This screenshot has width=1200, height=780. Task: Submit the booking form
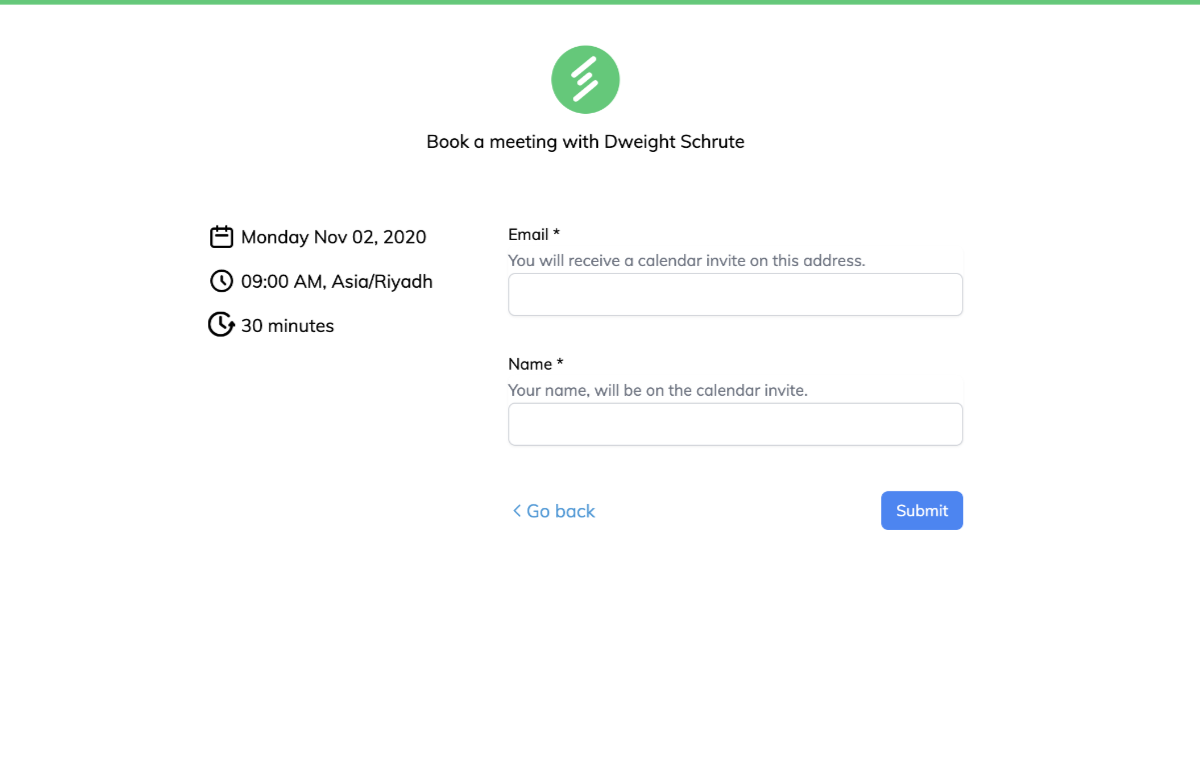point(922,511)
